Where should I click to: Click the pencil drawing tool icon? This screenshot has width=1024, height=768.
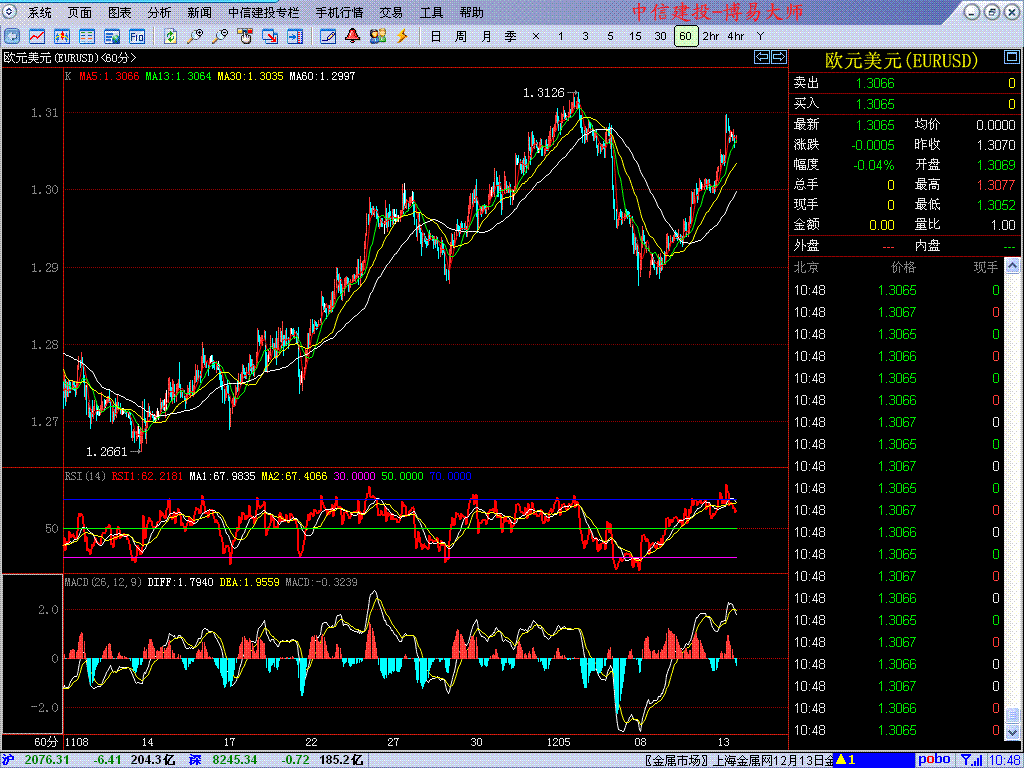[x=327, y=36]
